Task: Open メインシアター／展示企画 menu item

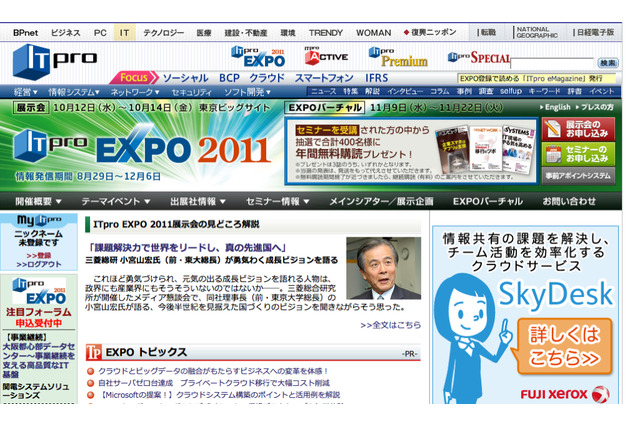Action: click(x=382, y=201)
